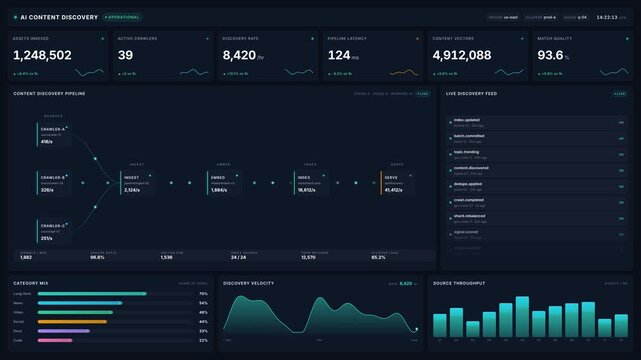
Task: Select the CRAWLER-C source node
Action: [54, 231]
